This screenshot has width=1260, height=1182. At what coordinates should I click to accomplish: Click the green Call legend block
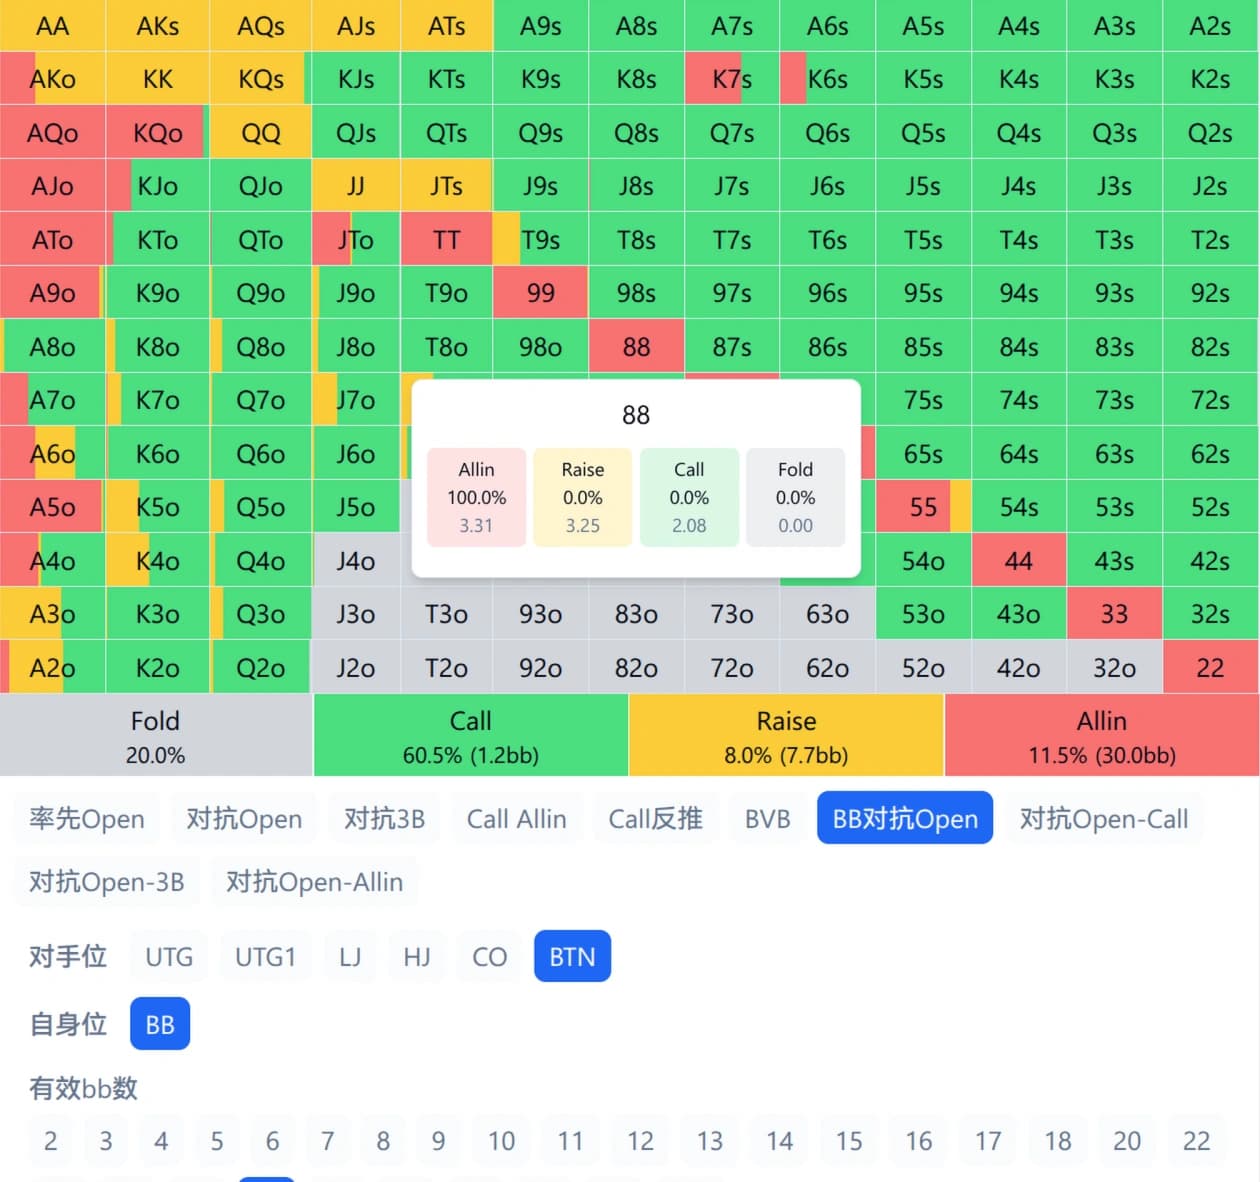point(470,735)
